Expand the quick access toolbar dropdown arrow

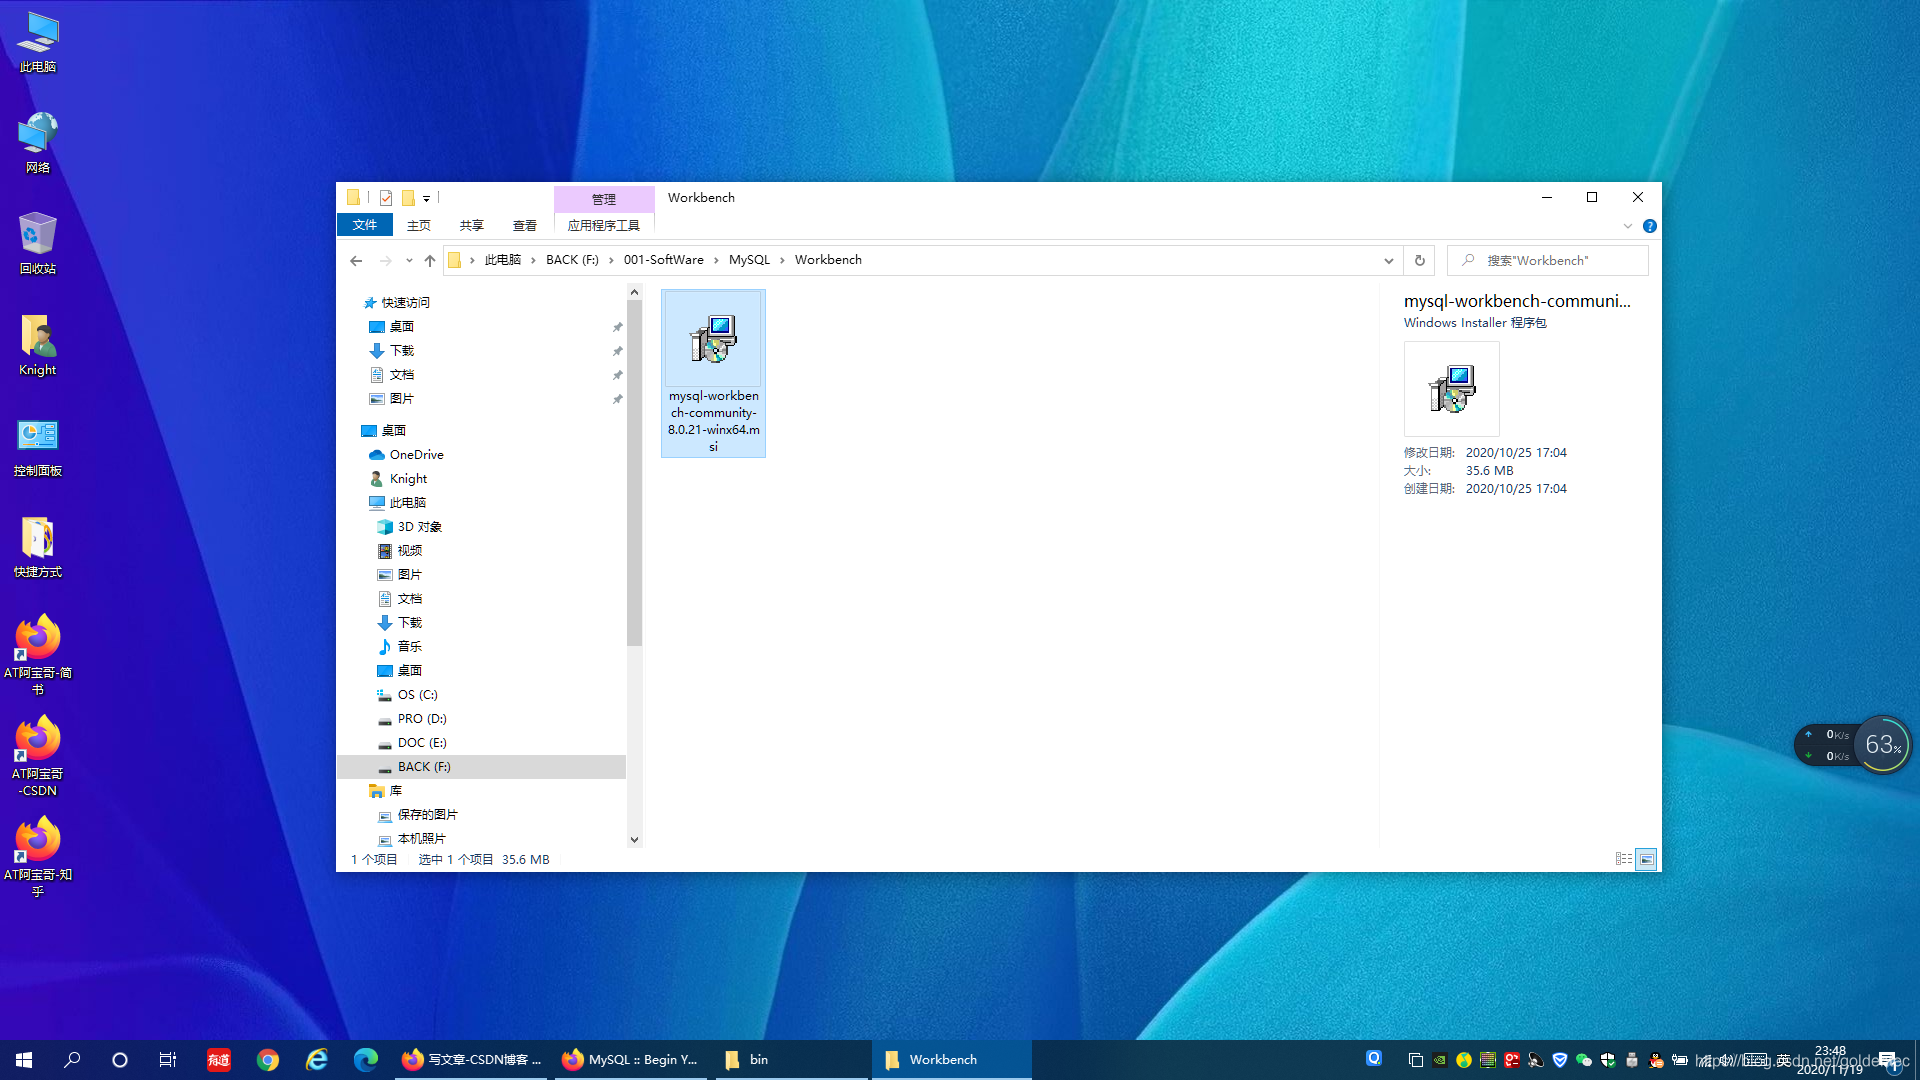click(x=426, y=199)
